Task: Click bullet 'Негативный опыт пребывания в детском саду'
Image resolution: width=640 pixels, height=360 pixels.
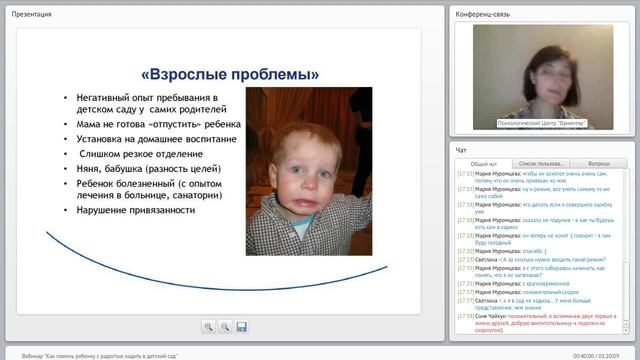Action: tap(151, 103)
